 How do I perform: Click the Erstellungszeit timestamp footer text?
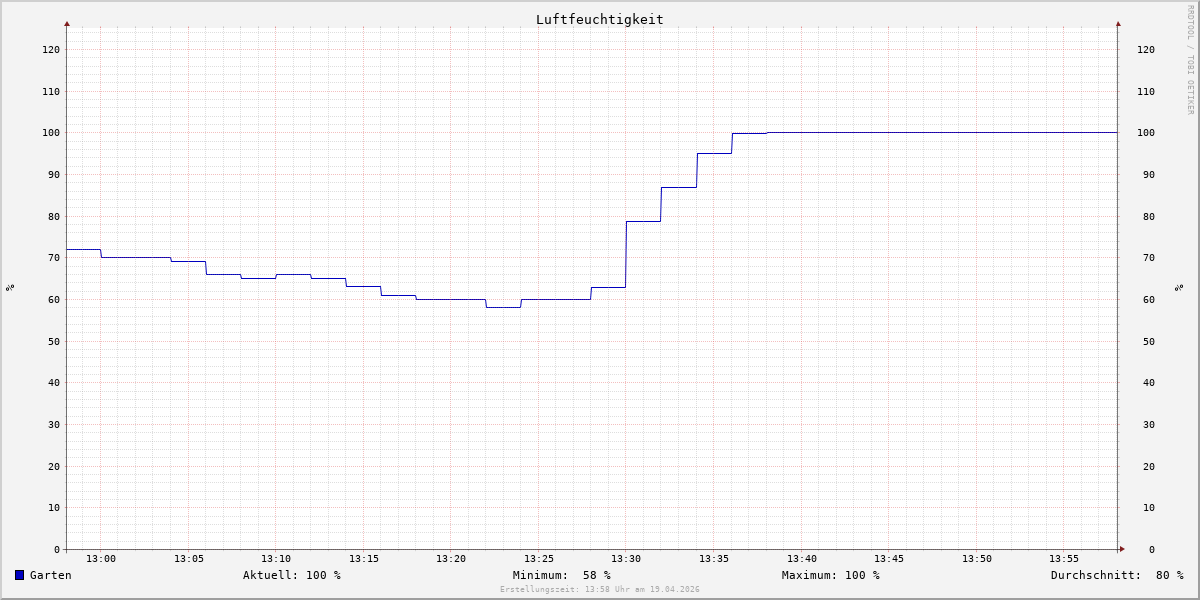click(599, 590)
